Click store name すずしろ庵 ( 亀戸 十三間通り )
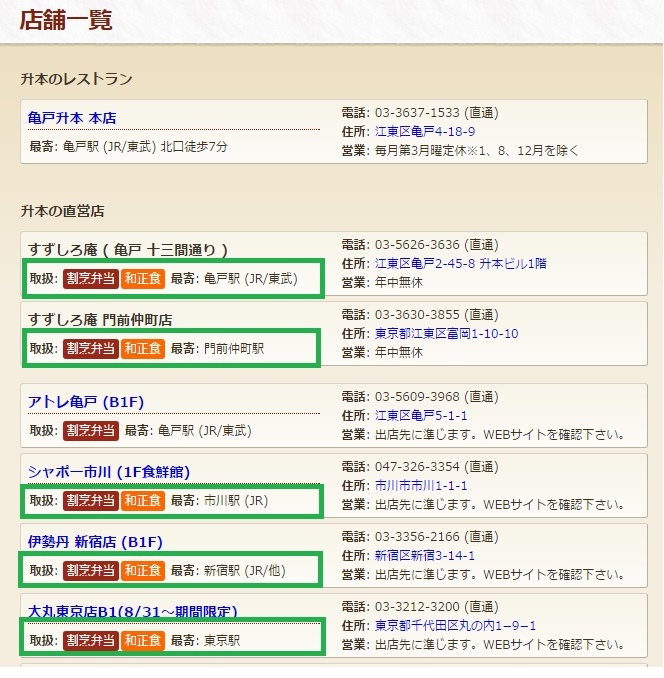 [128, 250]
